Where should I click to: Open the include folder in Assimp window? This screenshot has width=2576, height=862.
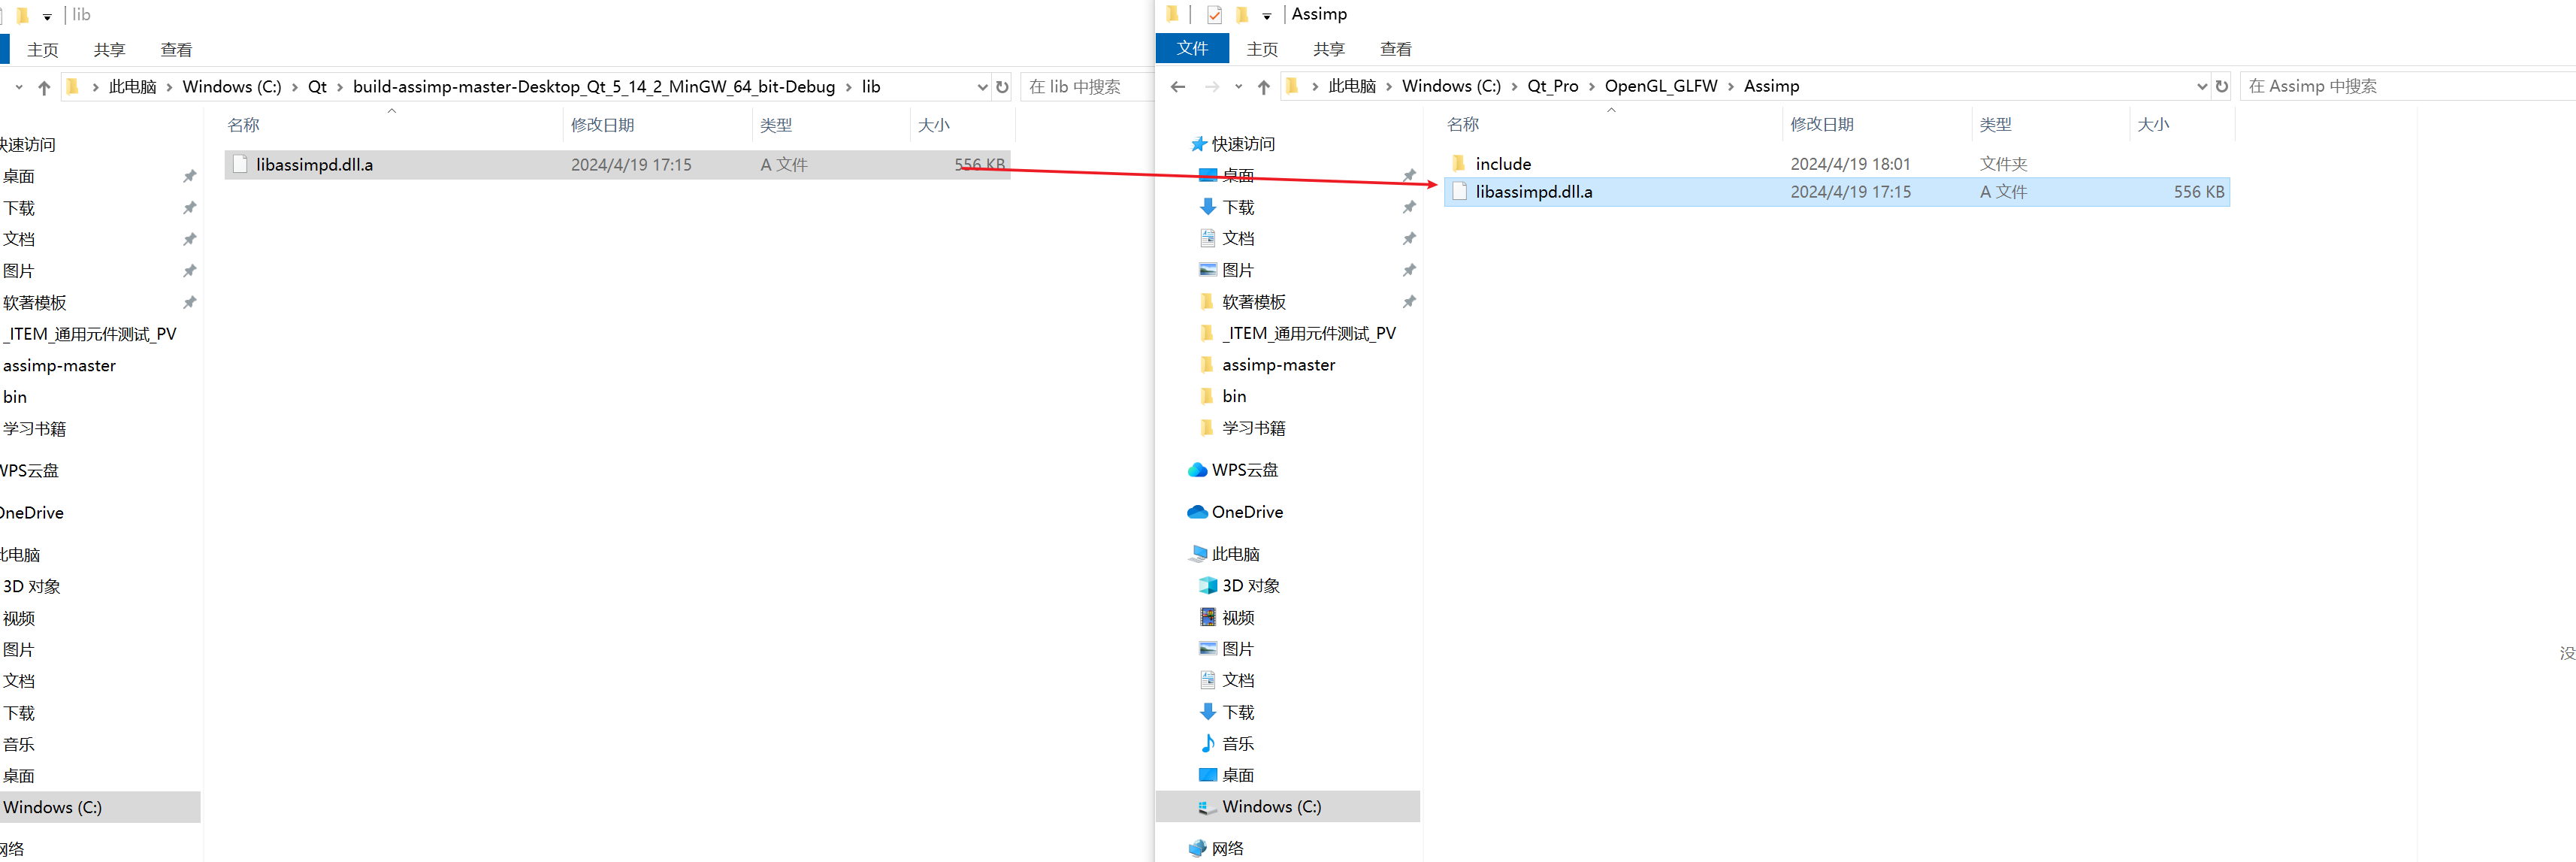pyautogui.click(x=1837, y=164)
